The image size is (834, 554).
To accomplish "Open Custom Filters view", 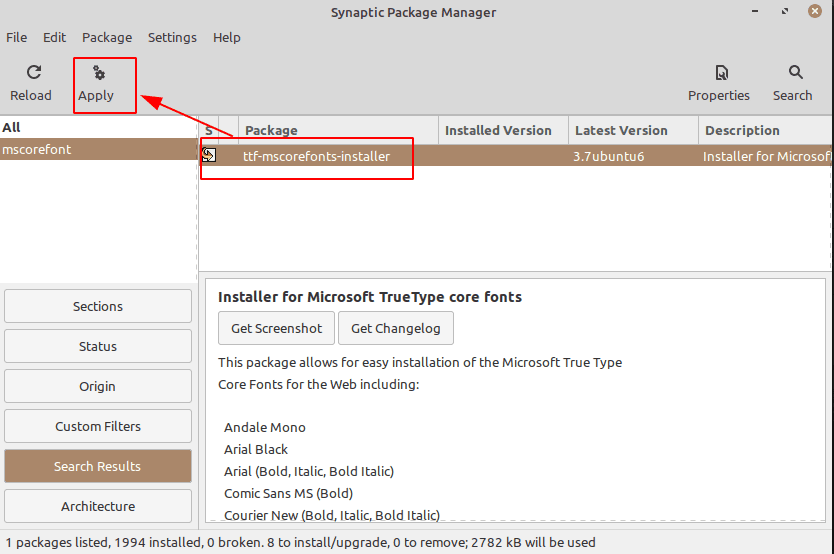I will (98, 426).
